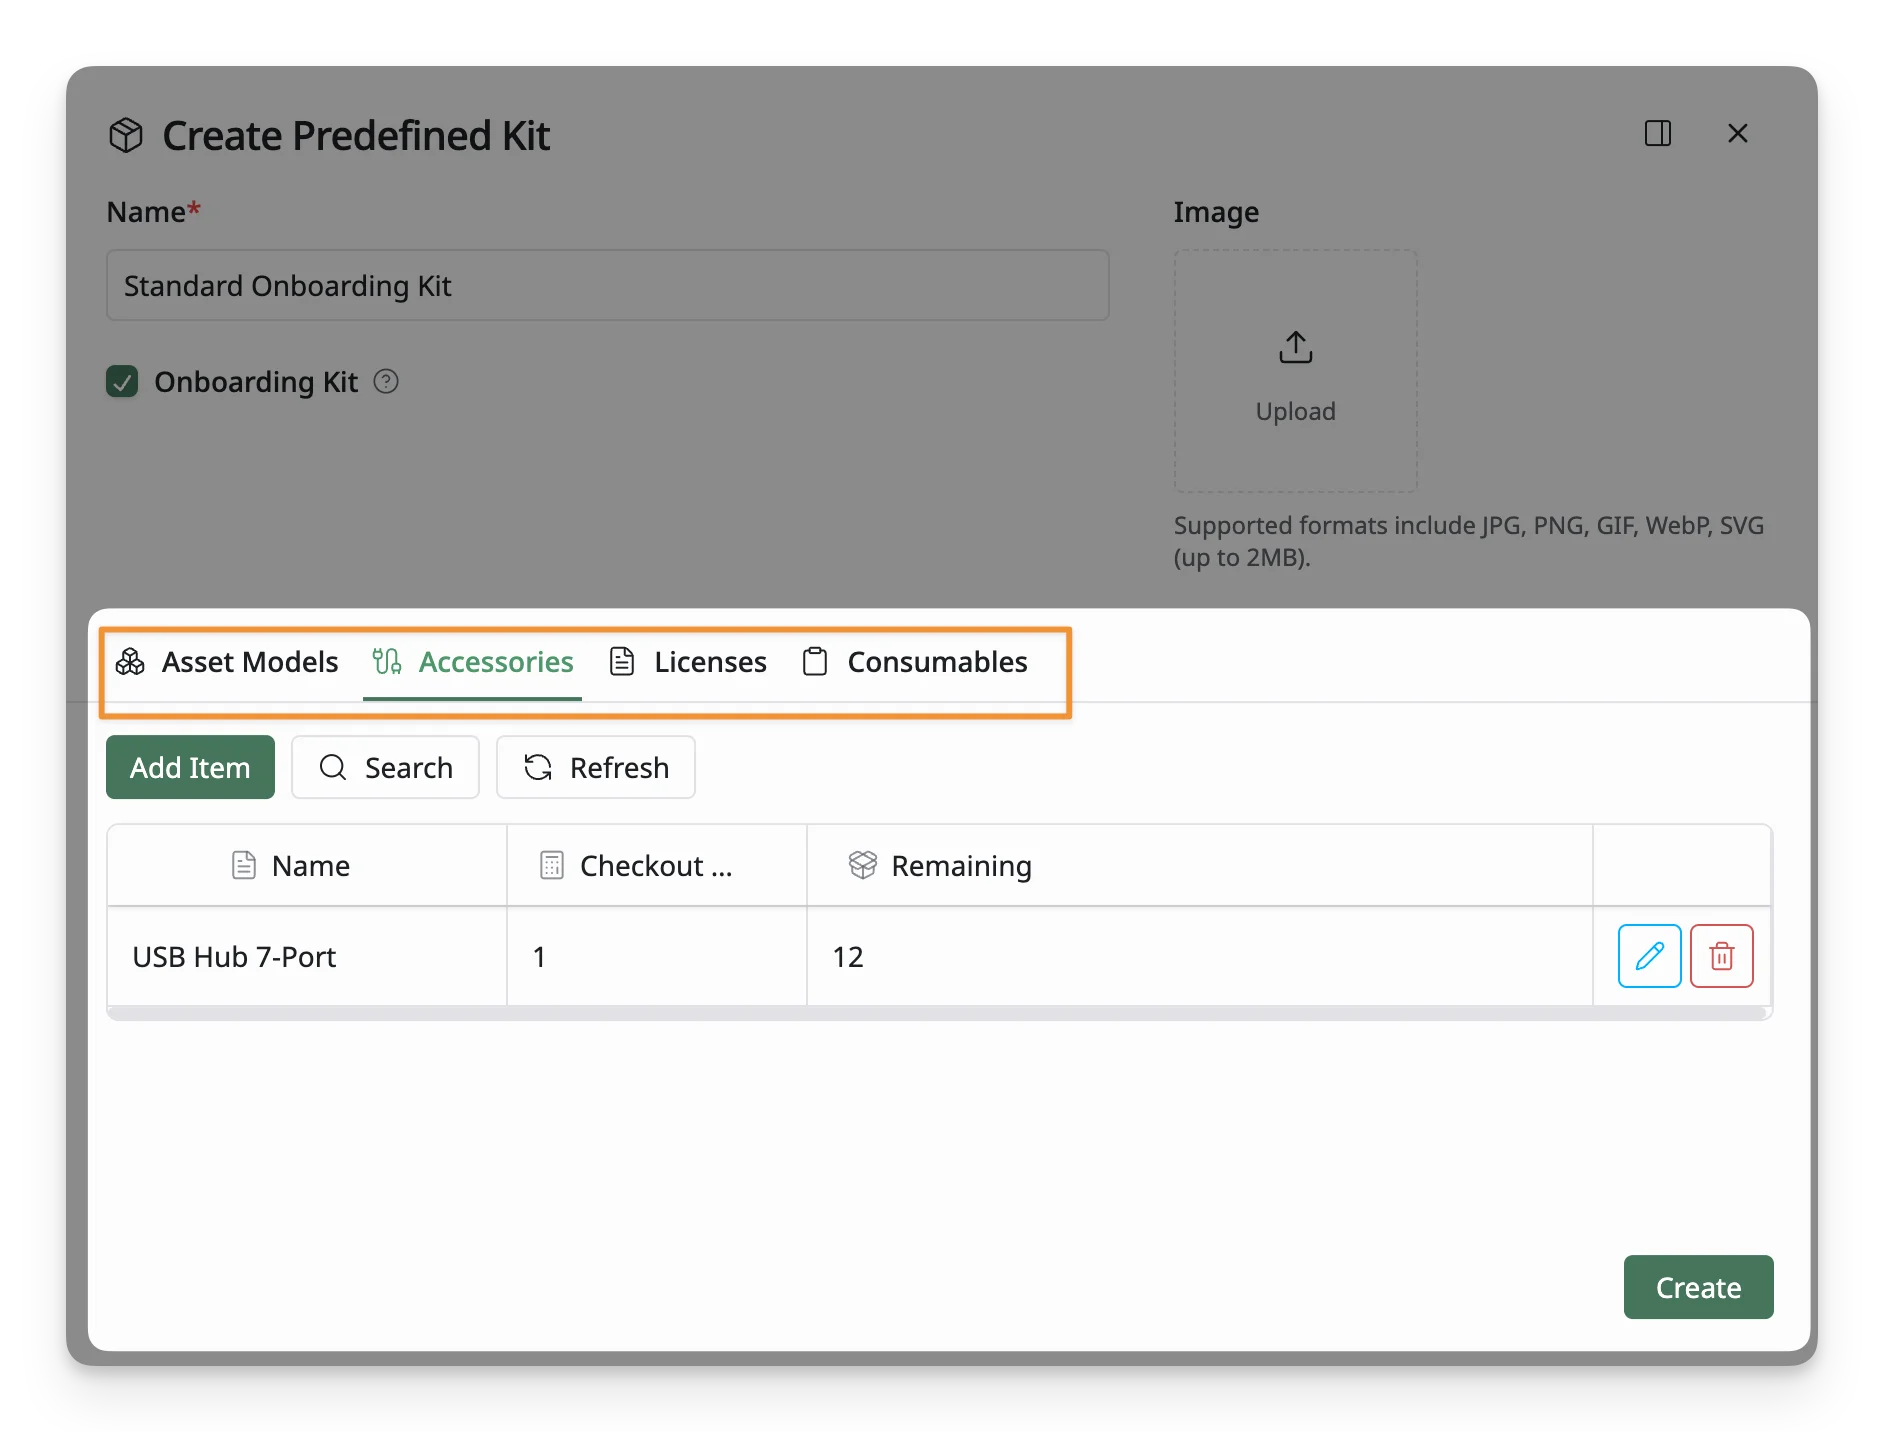Click the green Add Item button
This screenshot has width=1884, height=1432.
coord(190,767)
